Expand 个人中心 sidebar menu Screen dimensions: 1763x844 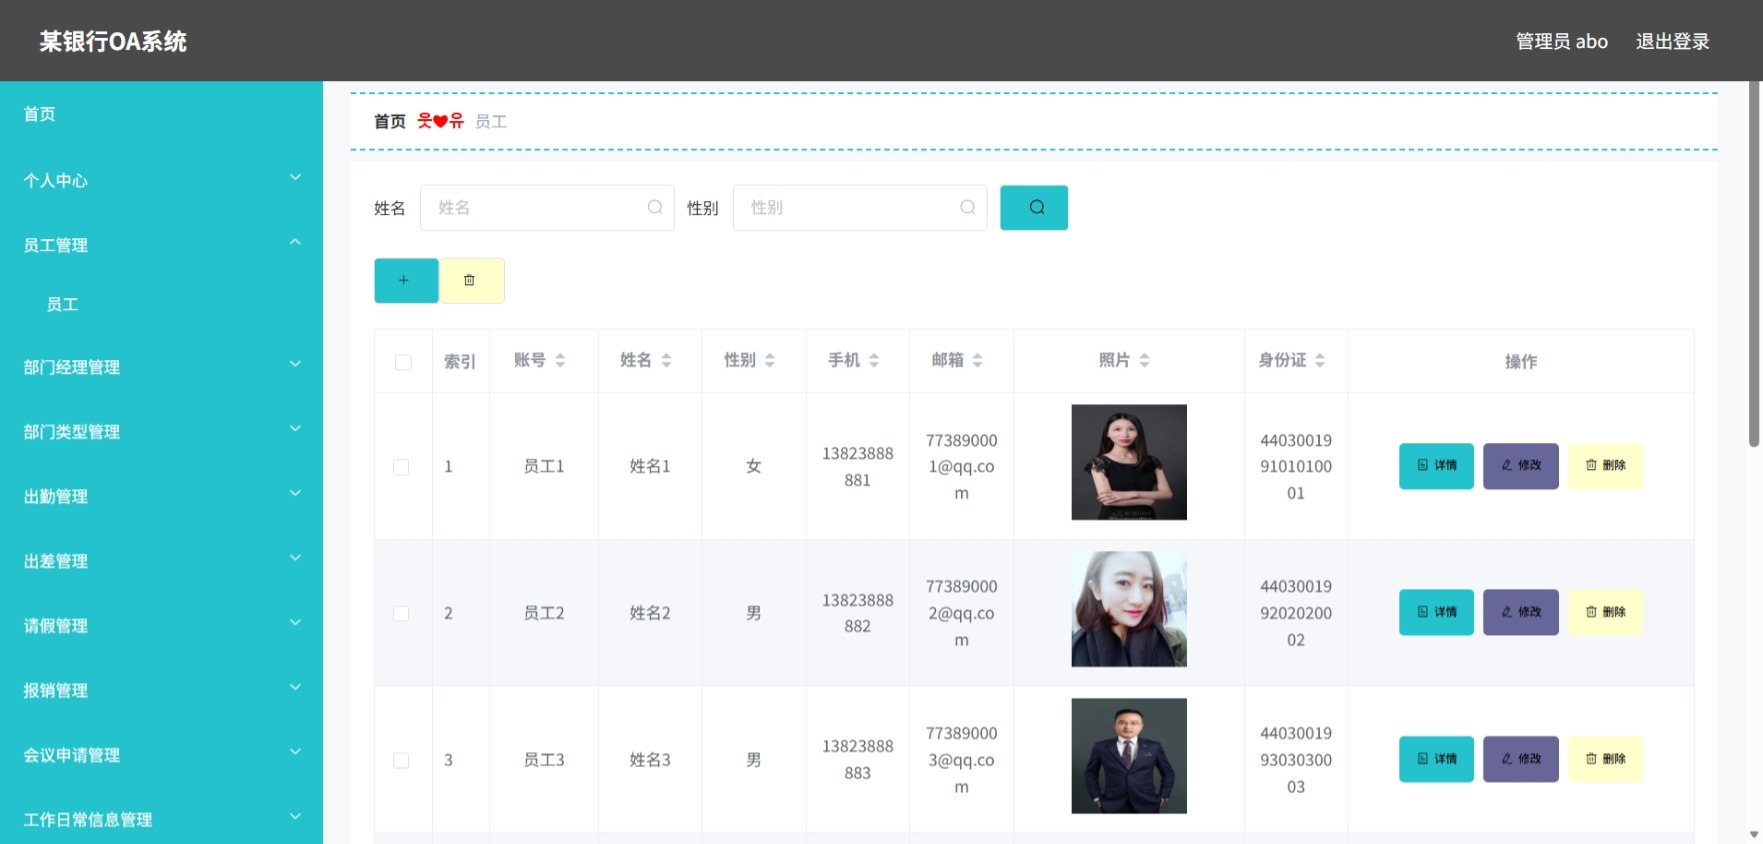(161, 180)
